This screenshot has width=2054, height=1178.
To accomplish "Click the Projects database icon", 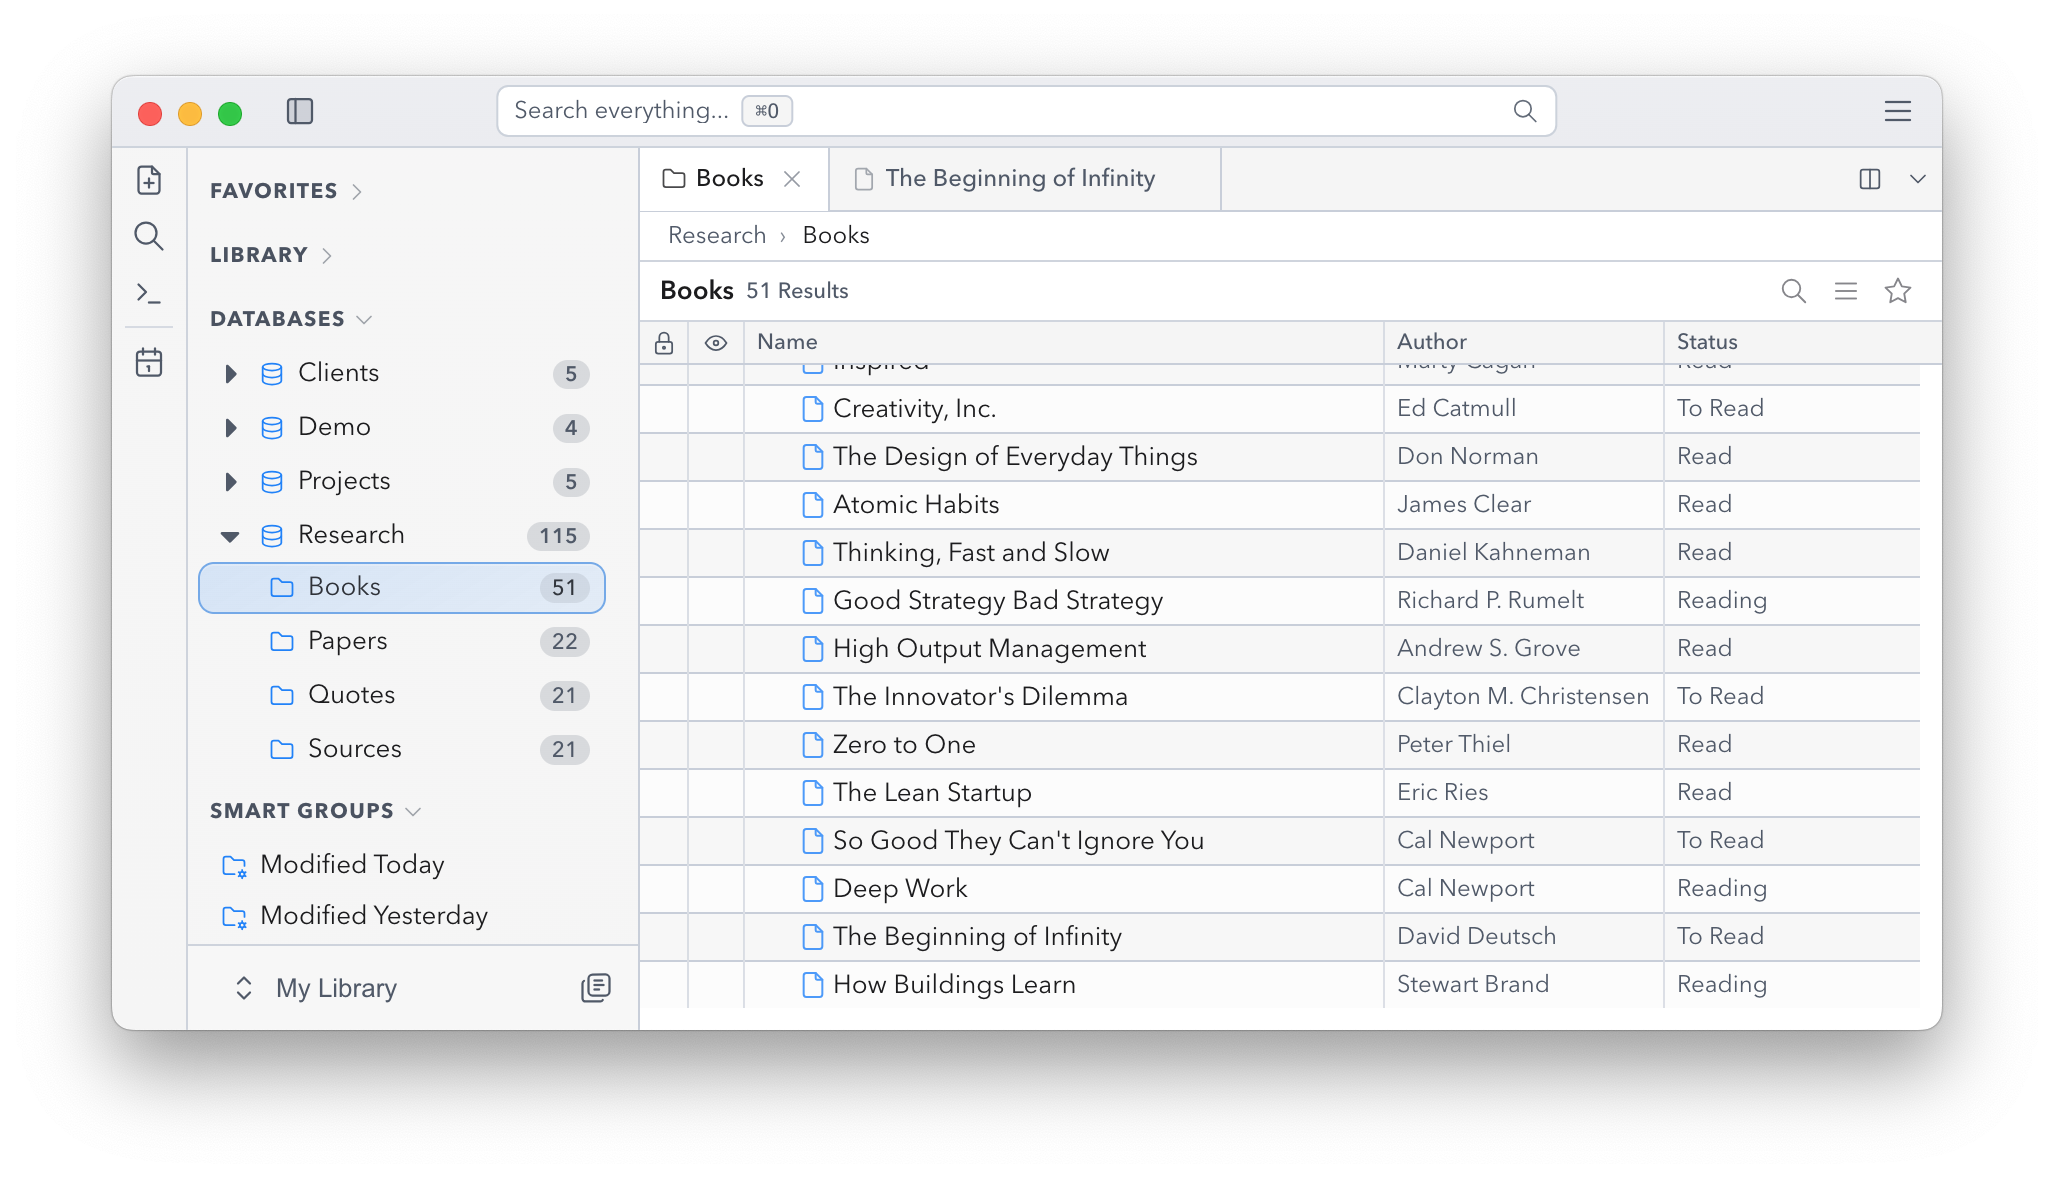I will point(271,482).
